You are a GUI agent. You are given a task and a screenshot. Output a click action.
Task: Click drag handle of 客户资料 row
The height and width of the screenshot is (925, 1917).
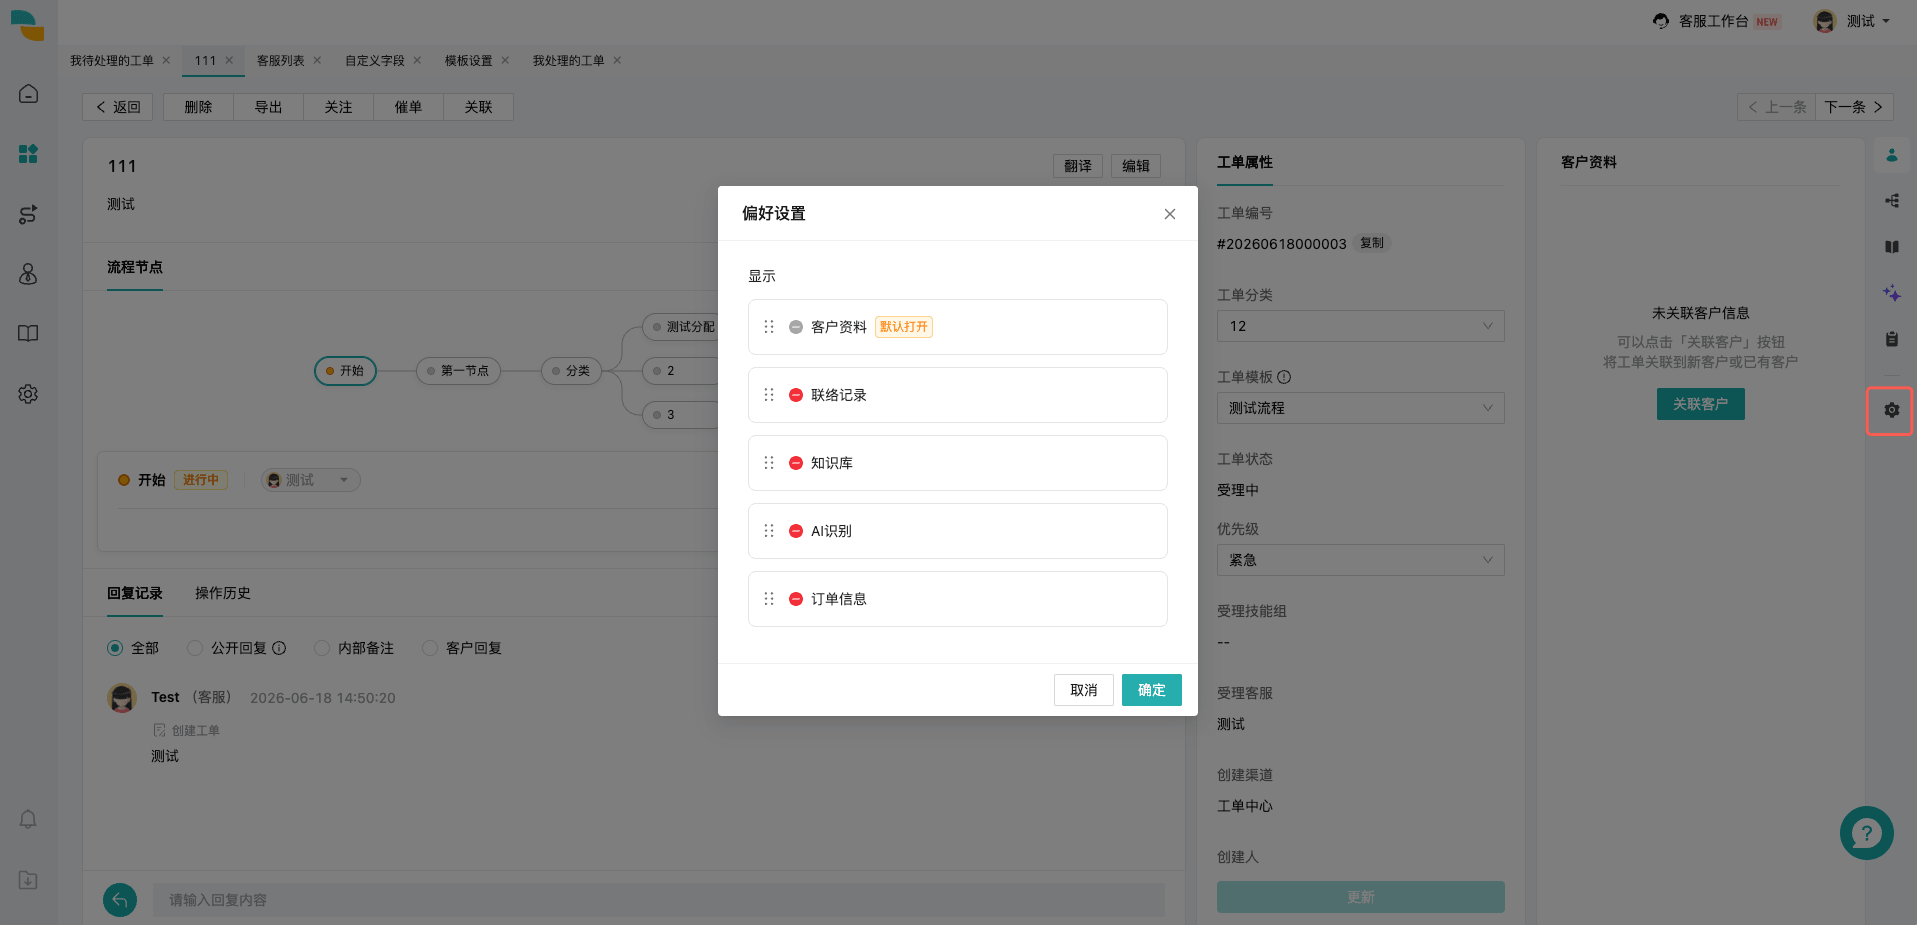[x=769, y=327]
